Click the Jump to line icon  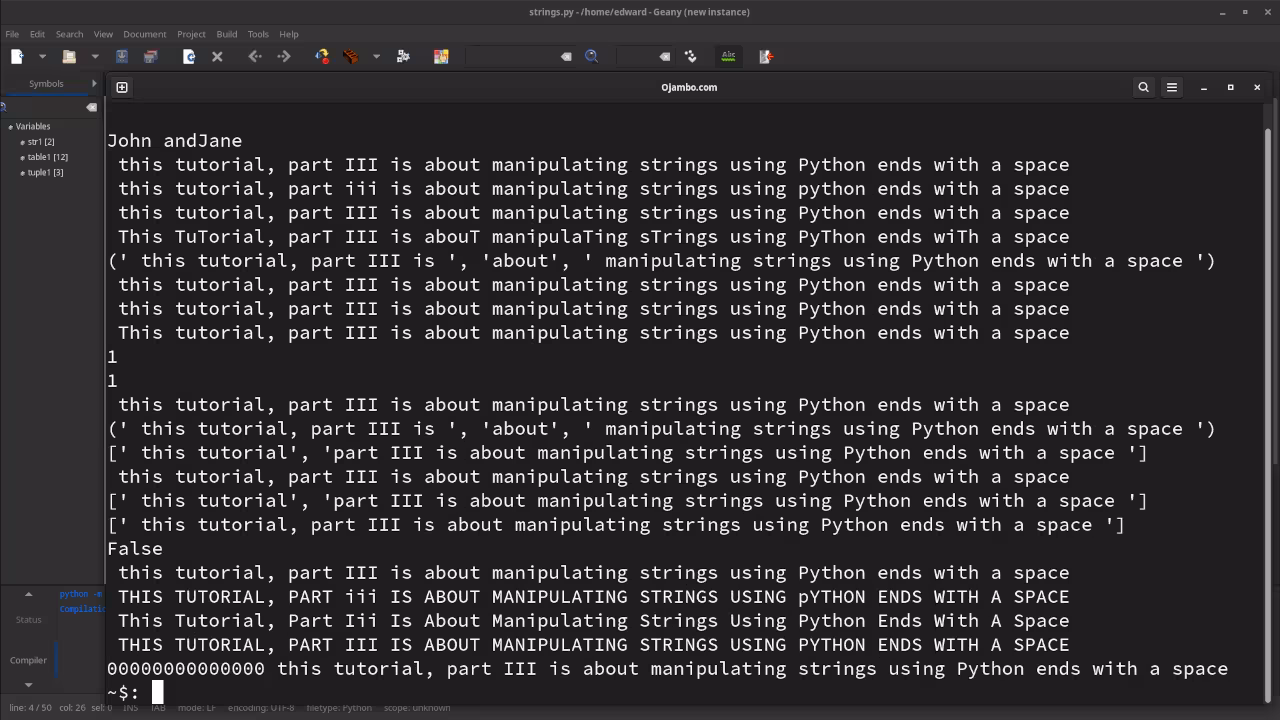690,57
